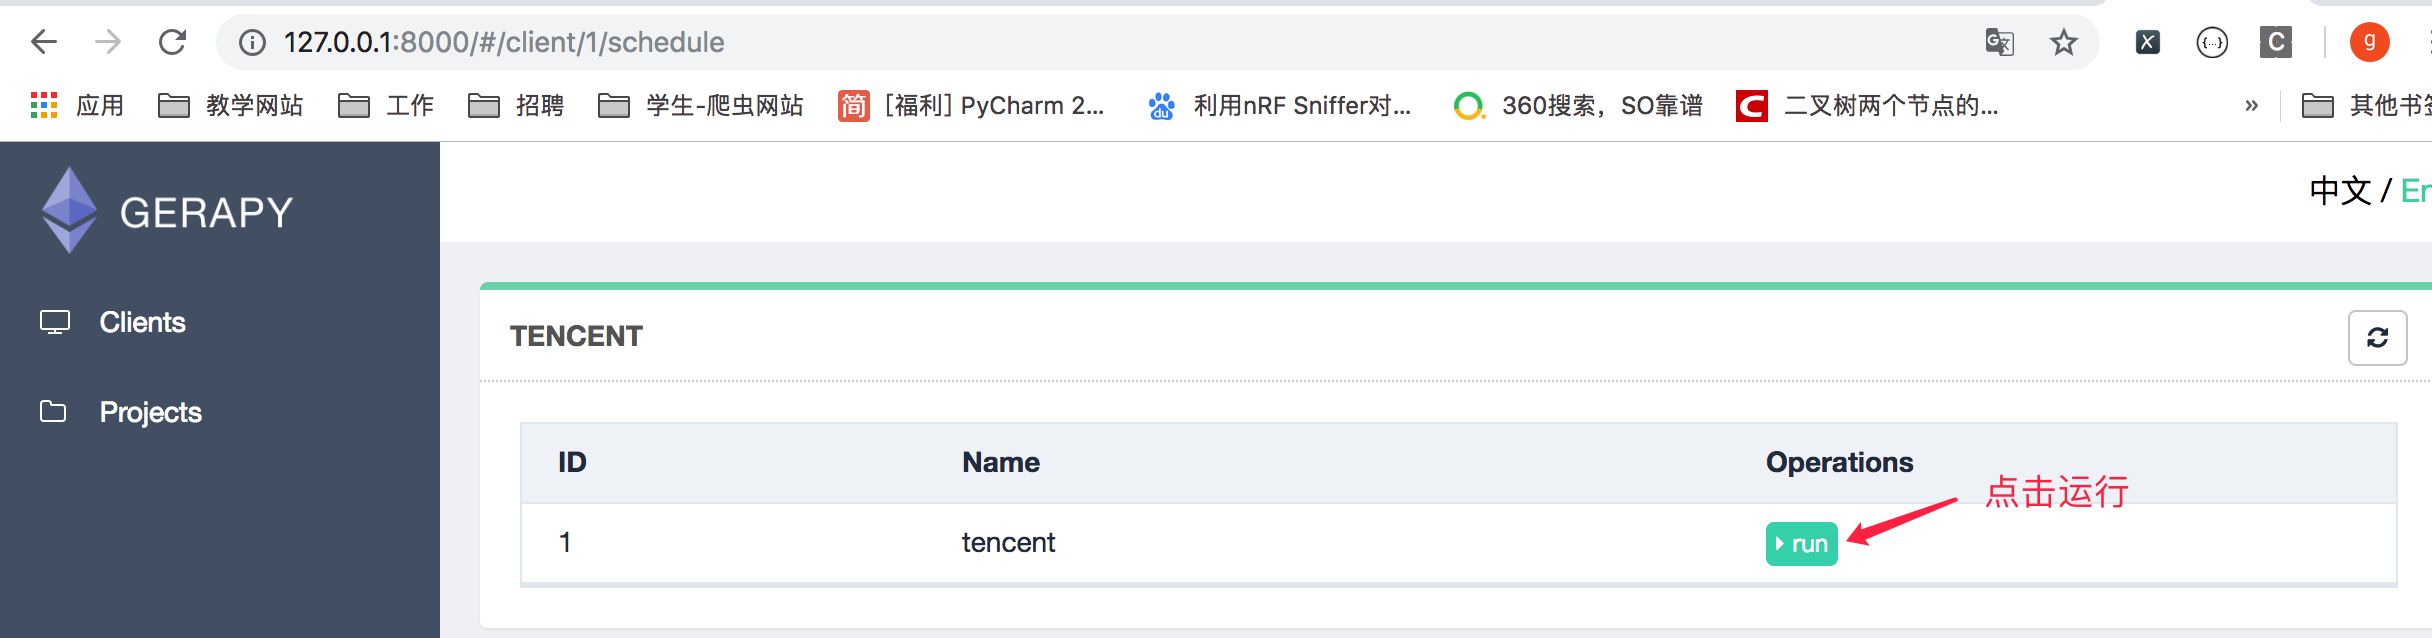Image resolution: width=2432 pixels, height=638 pixels.
Task: Click the bookmark star in address bar
Action: tap(2064, 42)
